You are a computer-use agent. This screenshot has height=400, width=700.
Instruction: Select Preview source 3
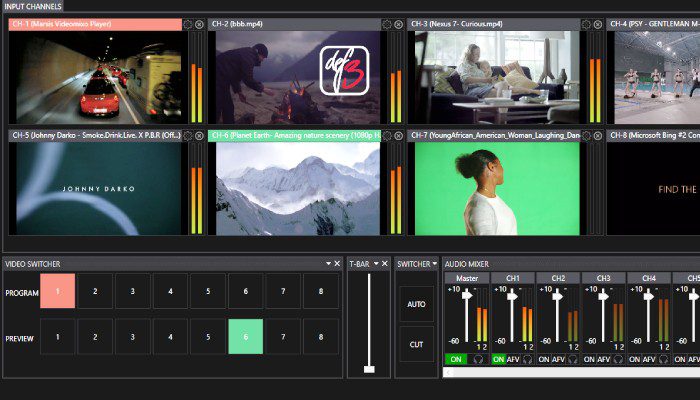pos(133,337)
